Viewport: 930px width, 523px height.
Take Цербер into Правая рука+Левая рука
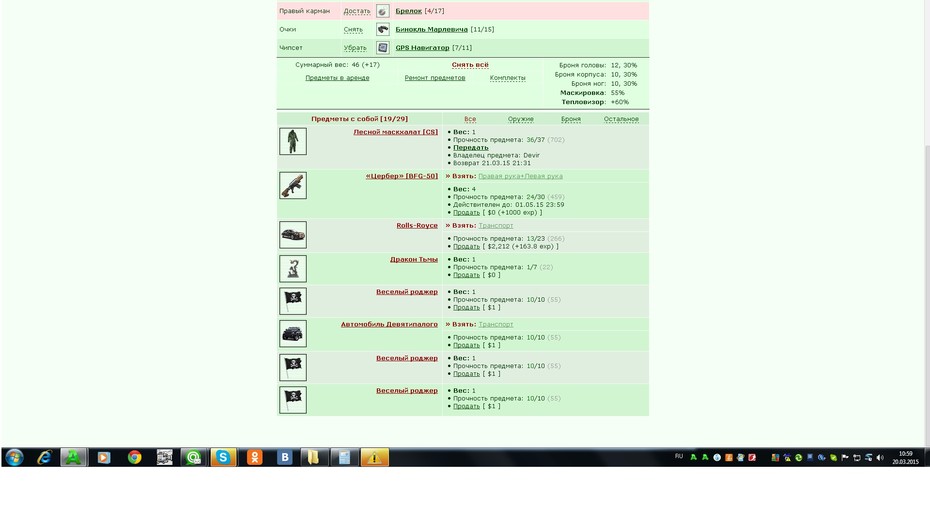[520, 176]
